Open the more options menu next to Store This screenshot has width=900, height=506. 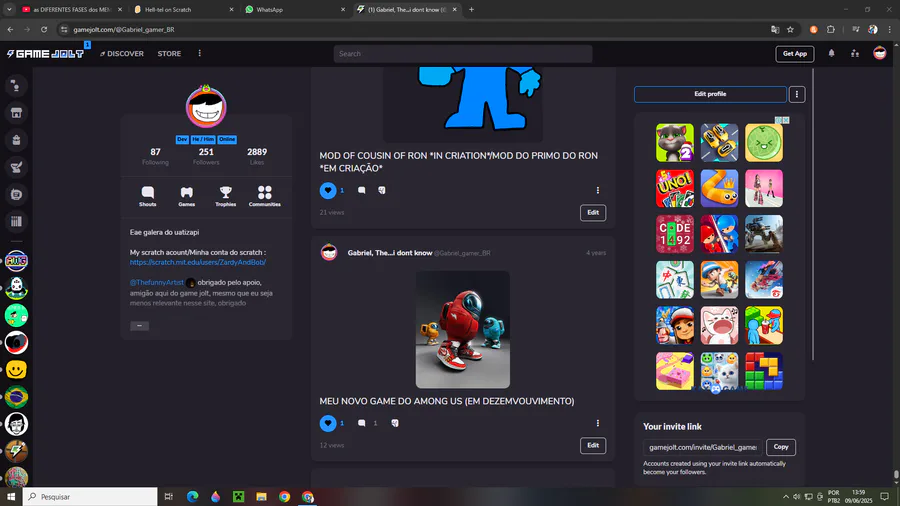200,53
